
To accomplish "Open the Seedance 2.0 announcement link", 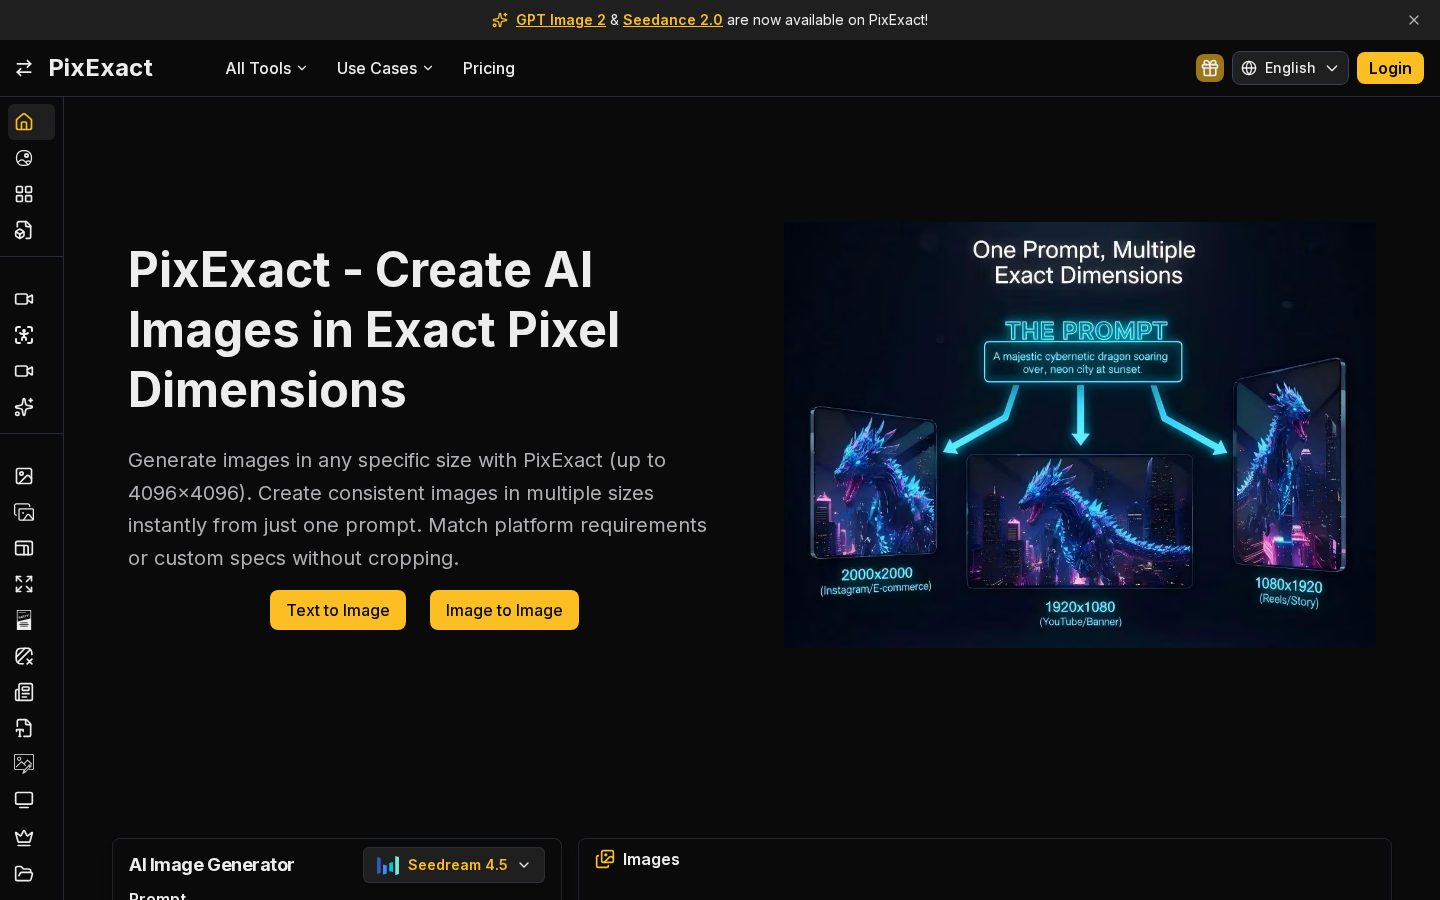I will (673, 20).
